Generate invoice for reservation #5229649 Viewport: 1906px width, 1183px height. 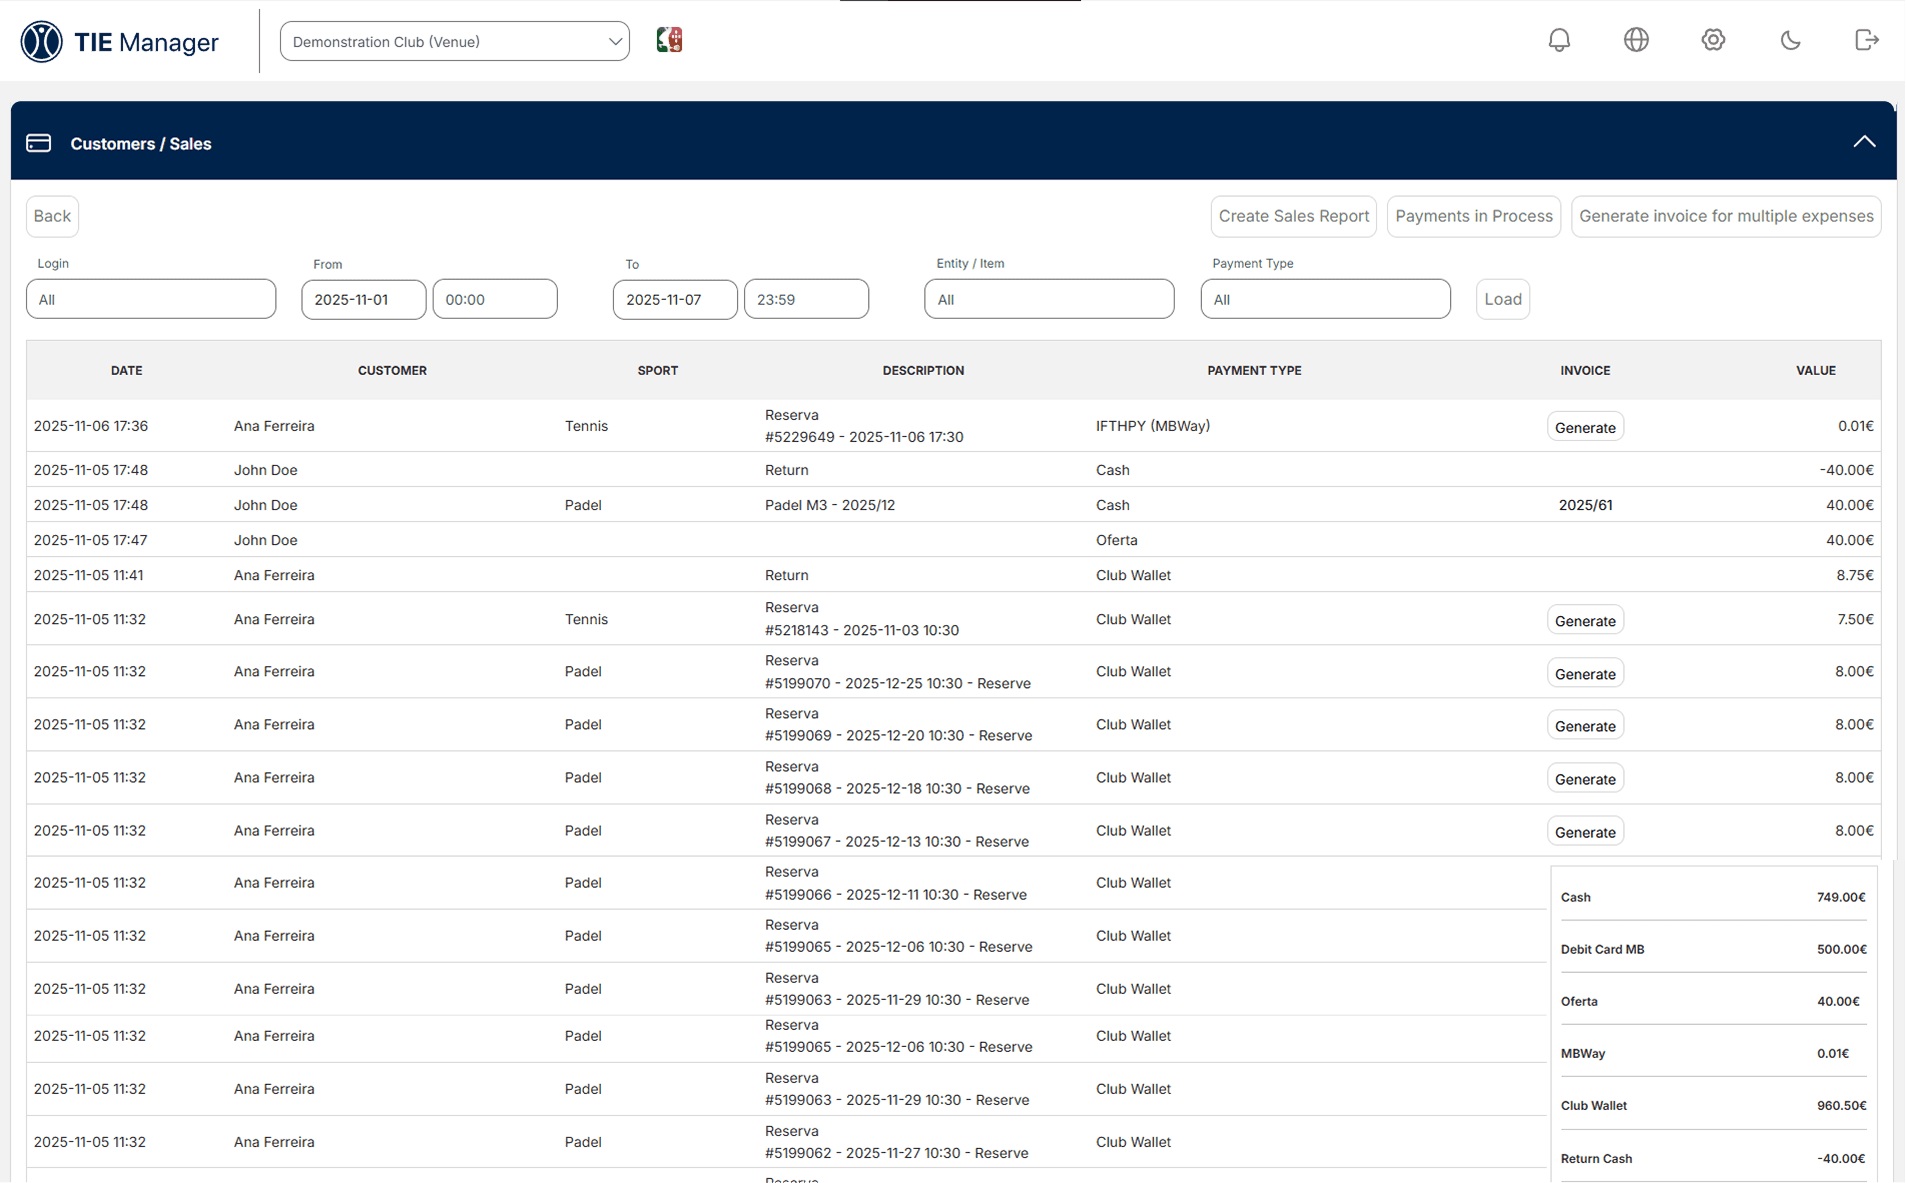(x=1585, y=427)
